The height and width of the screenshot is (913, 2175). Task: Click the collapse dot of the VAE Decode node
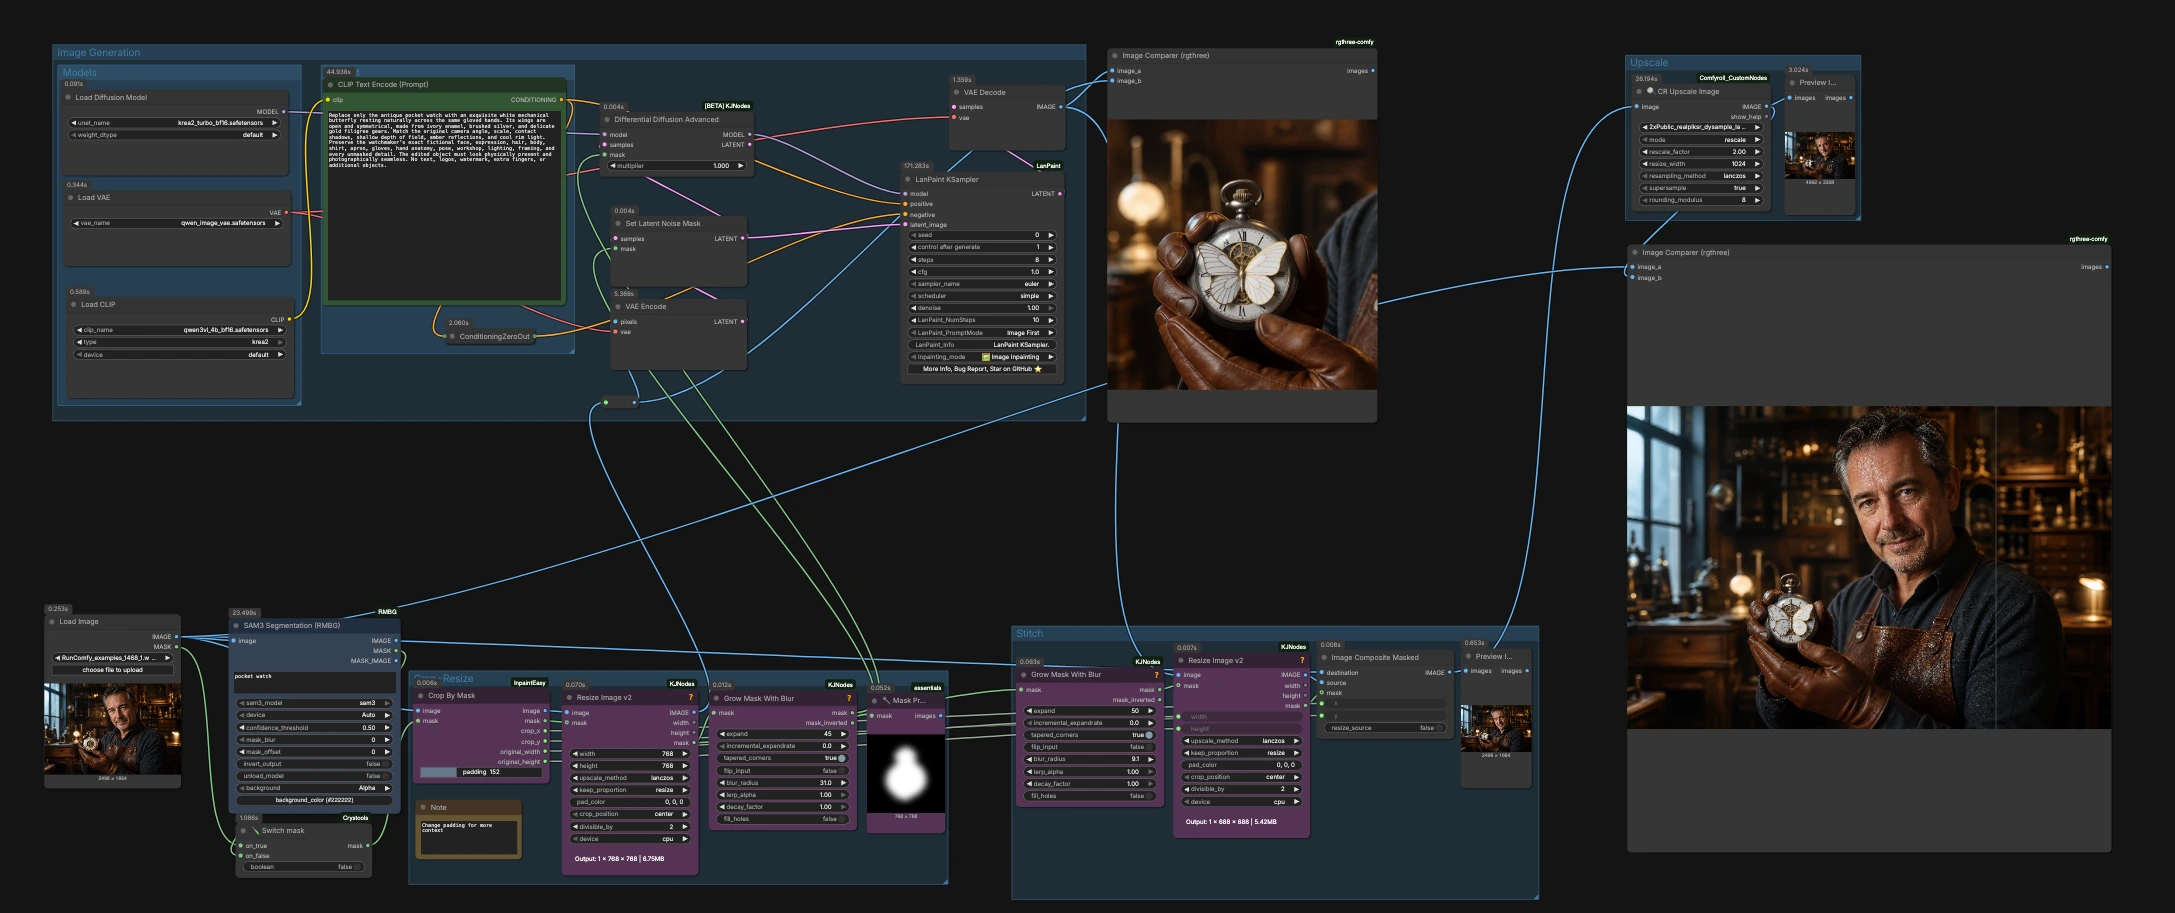pyautogui.click(x=957, y=93)
